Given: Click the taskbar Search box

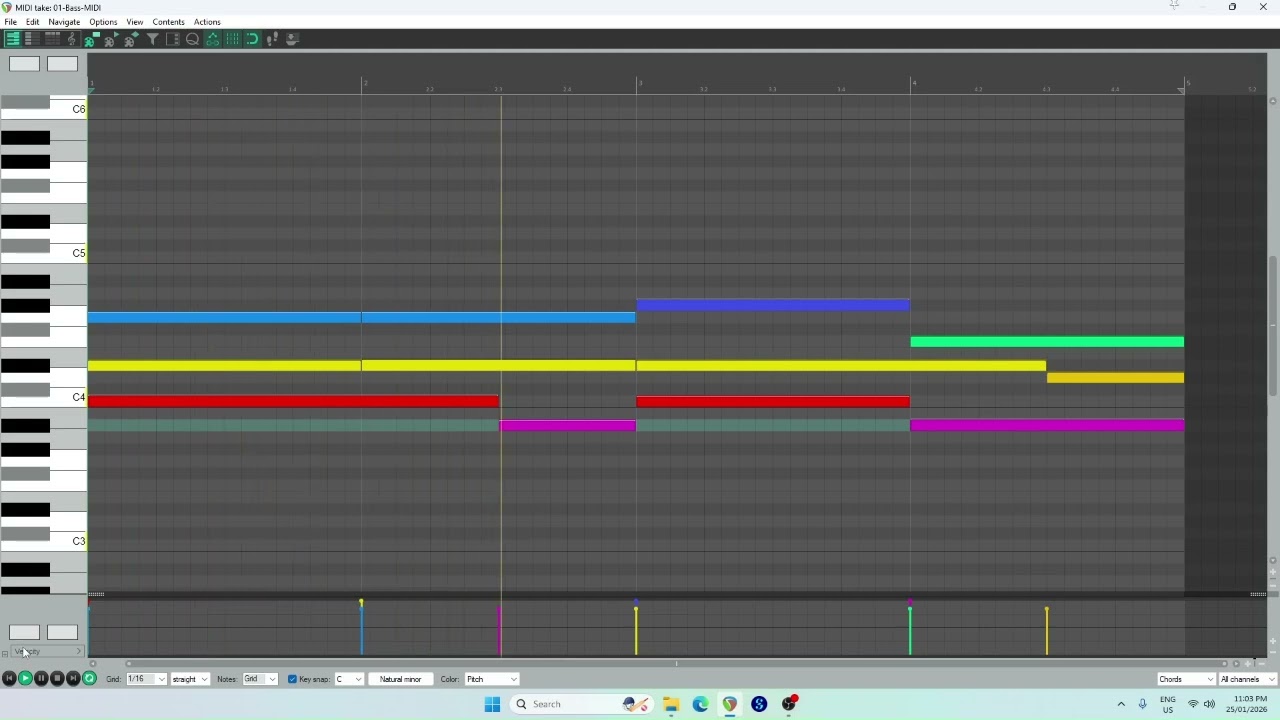Looking at the screenshot, I should [580, 704].
